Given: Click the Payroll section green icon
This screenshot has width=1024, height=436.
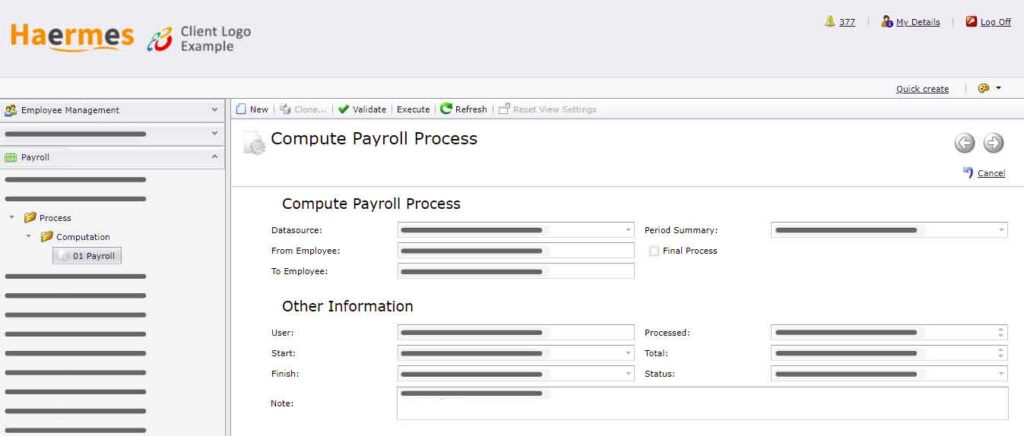Looking at the screenshot, I should pyautogui.click(x=11, y=157).
